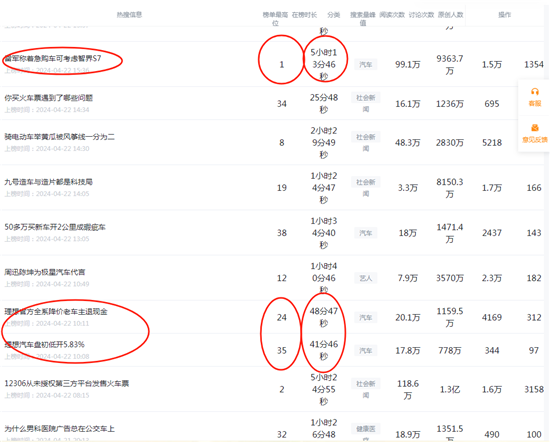Open the 50多万买新车开2公里成趴底车 topic

[55, 227]
